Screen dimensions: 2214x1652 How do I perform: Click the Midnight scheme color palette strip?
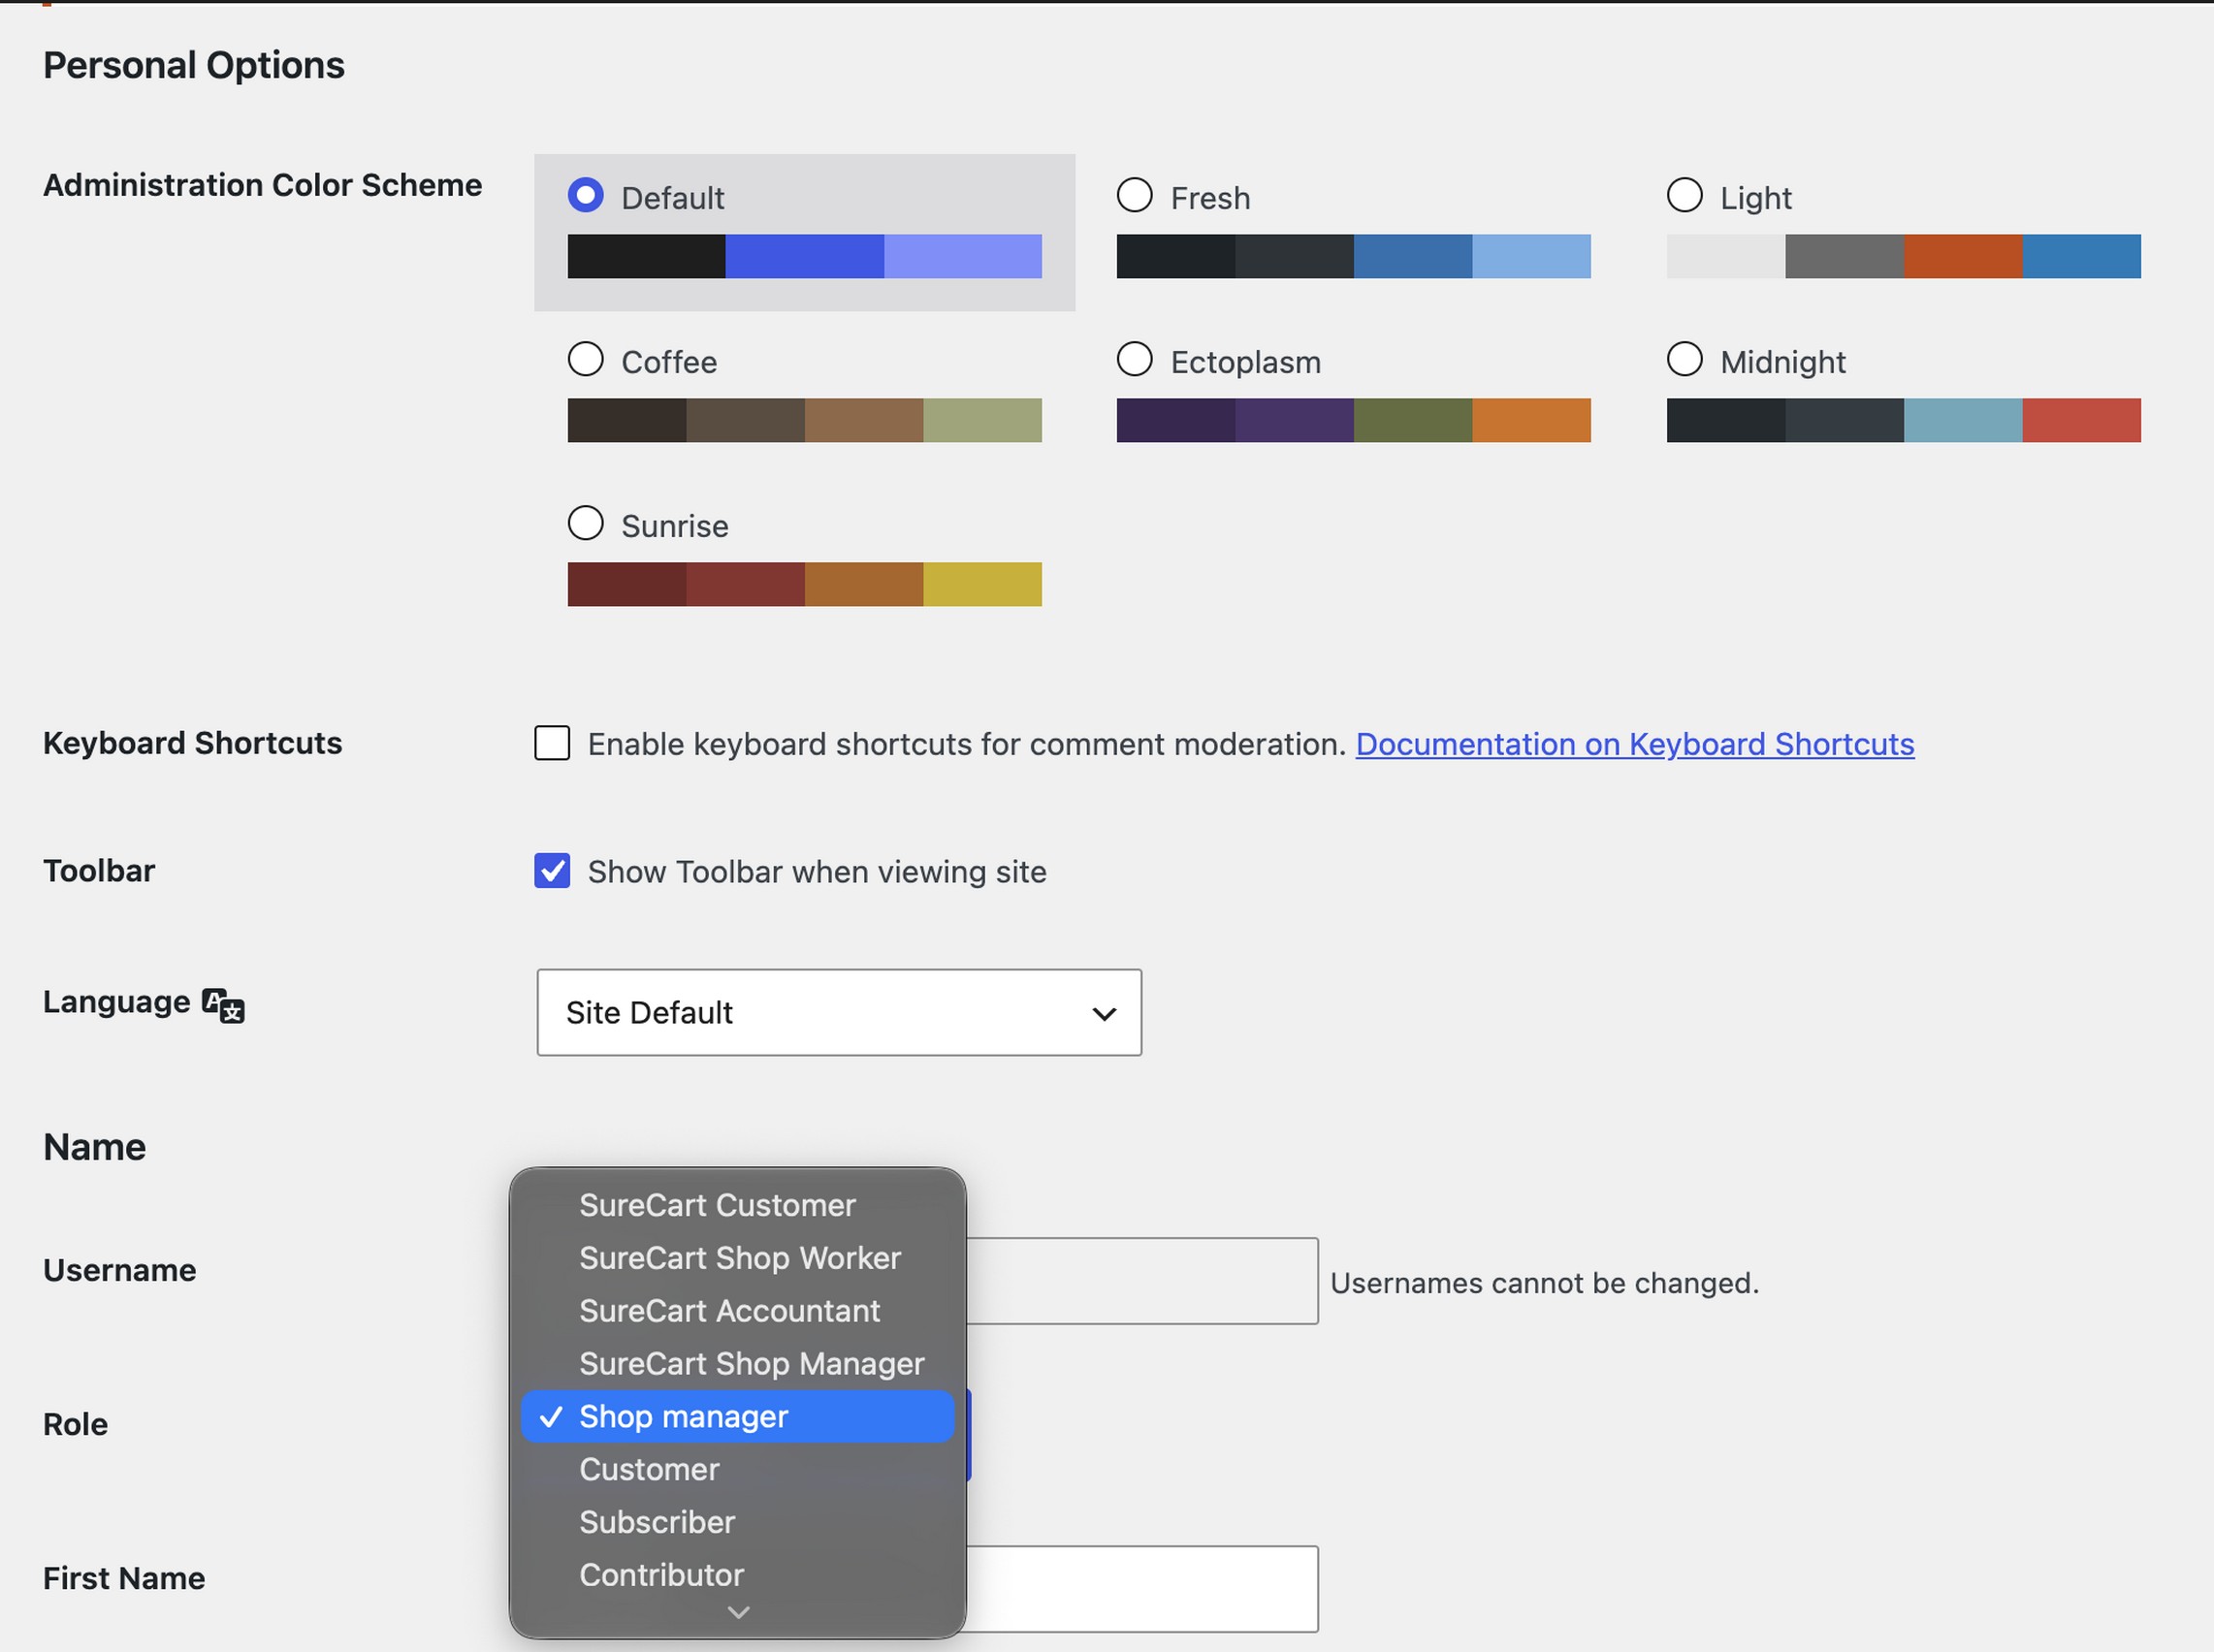pyautogui.click(x=1903, y=421)
